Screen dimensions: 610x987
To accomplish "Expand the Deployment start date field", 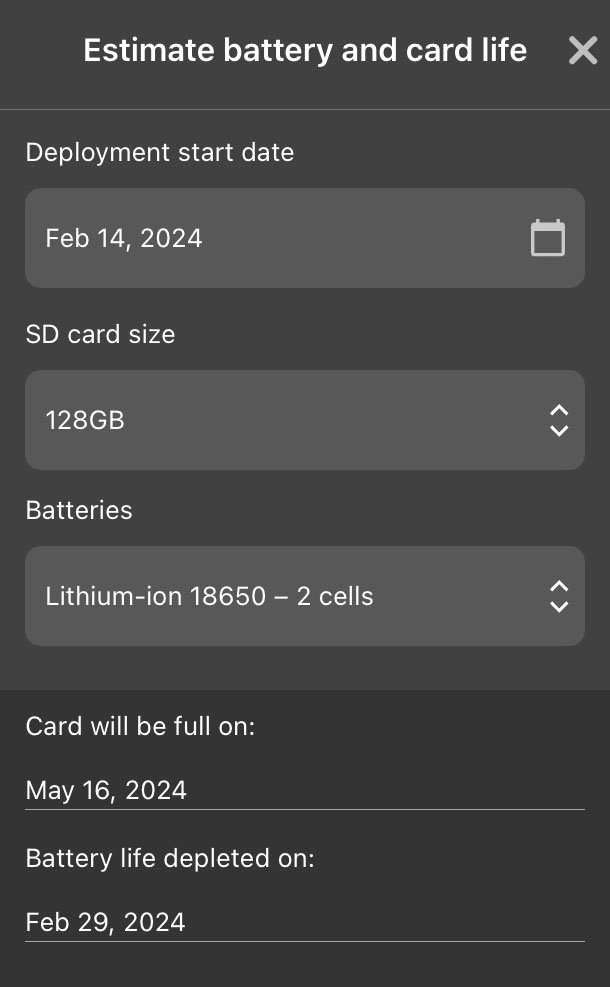I will [x=305, y=238].
